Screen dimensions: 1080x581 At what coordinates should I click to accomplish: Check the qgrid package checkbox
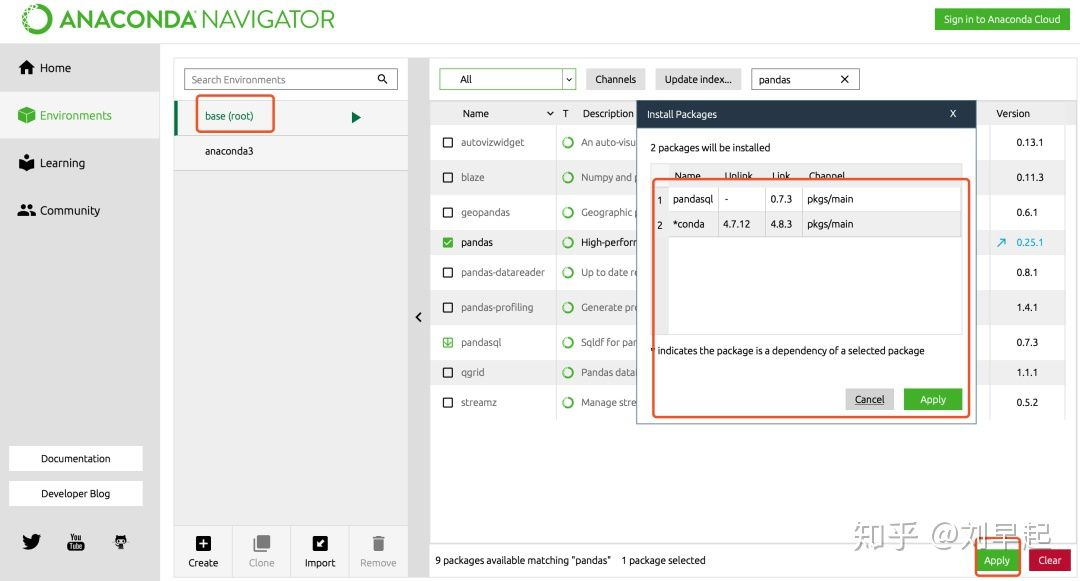448,372
